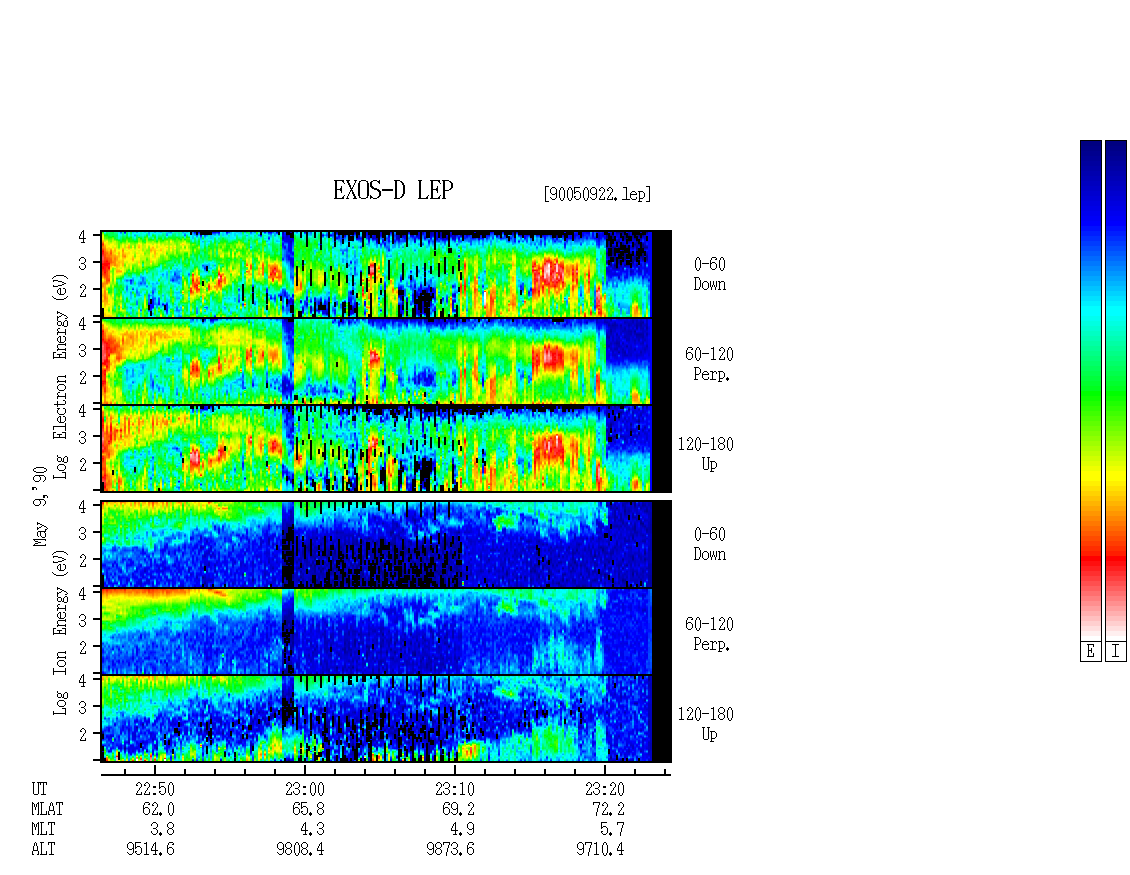1130x875 pixels.
Task: Click the MLT value 4.3
Action: pos(312,830)
